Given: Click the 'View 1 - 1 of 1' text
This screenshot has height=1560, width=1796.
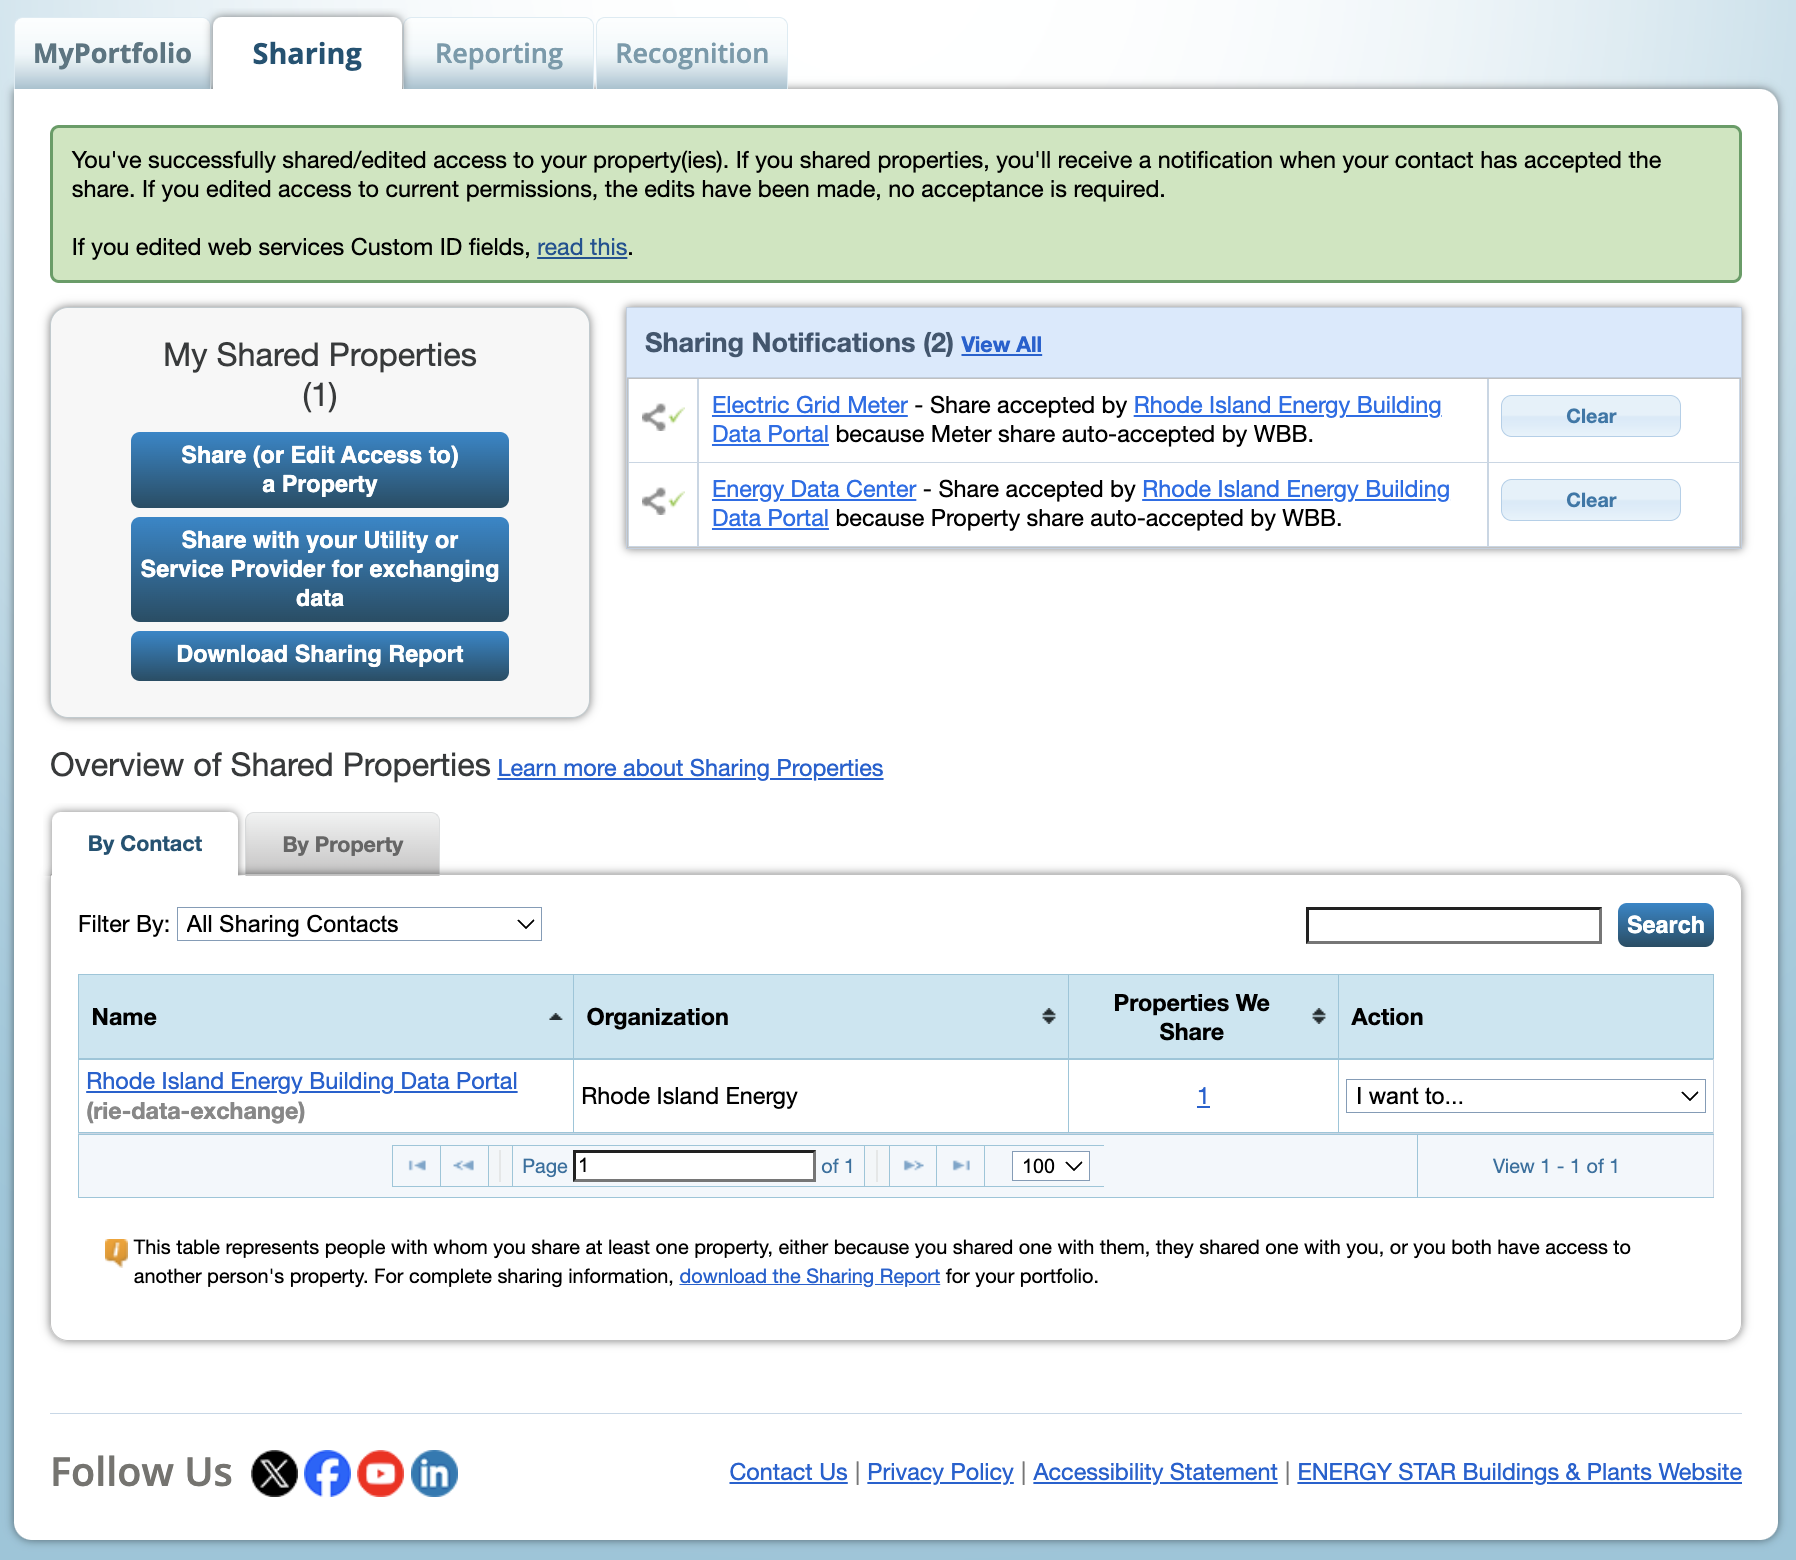Looking at the screenshot, I should 1555,1166.
